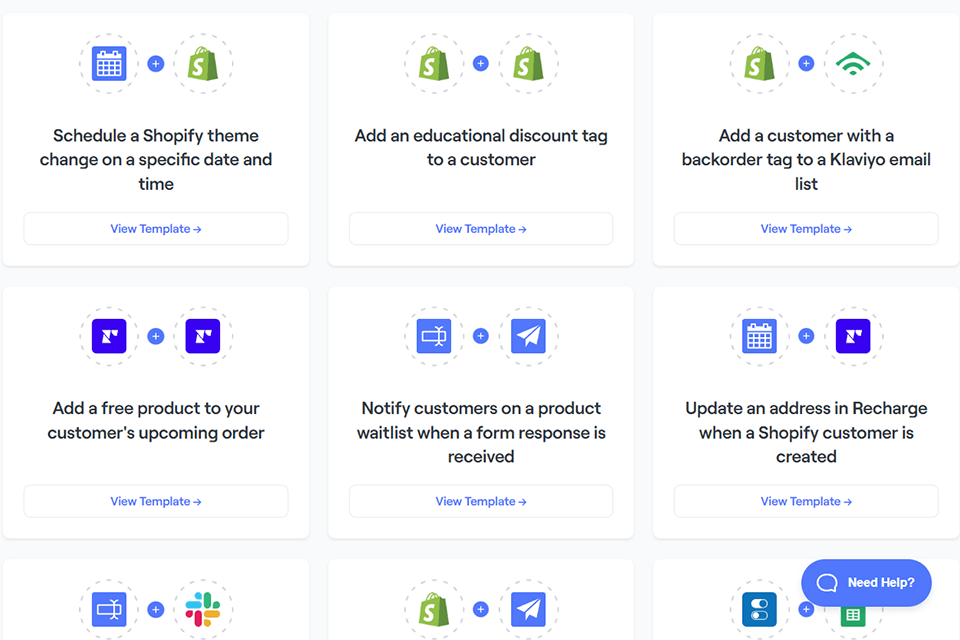960x640 pixels.
Task: Click title 'Add an educational discount tag to a customer'
Action: (481, 147)
